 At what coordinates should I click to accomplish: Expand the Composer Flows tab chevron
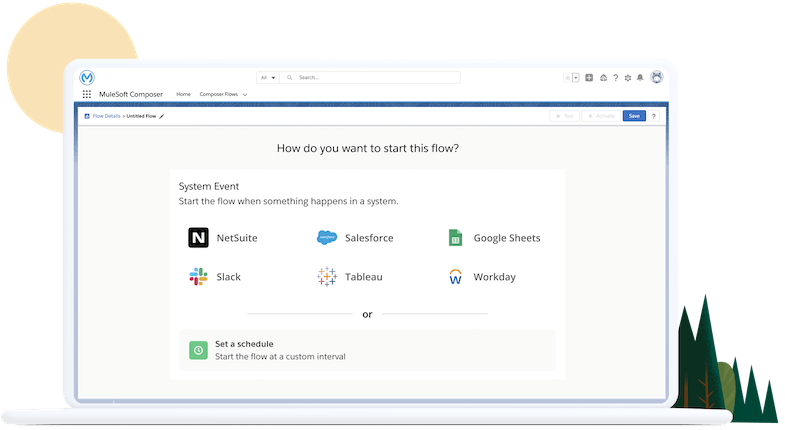pyautogui.click(x=245, y=94)
